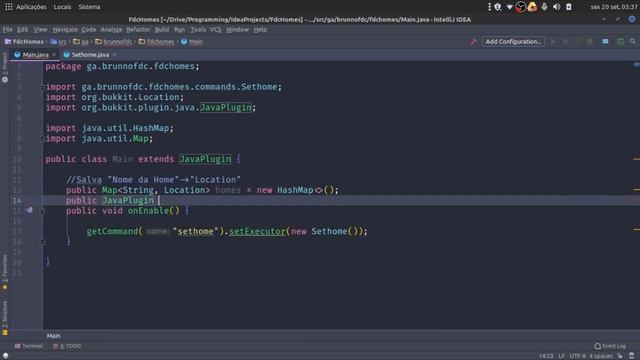Open the Code menu
Viewport: 640px width, 360px height.
89,29
